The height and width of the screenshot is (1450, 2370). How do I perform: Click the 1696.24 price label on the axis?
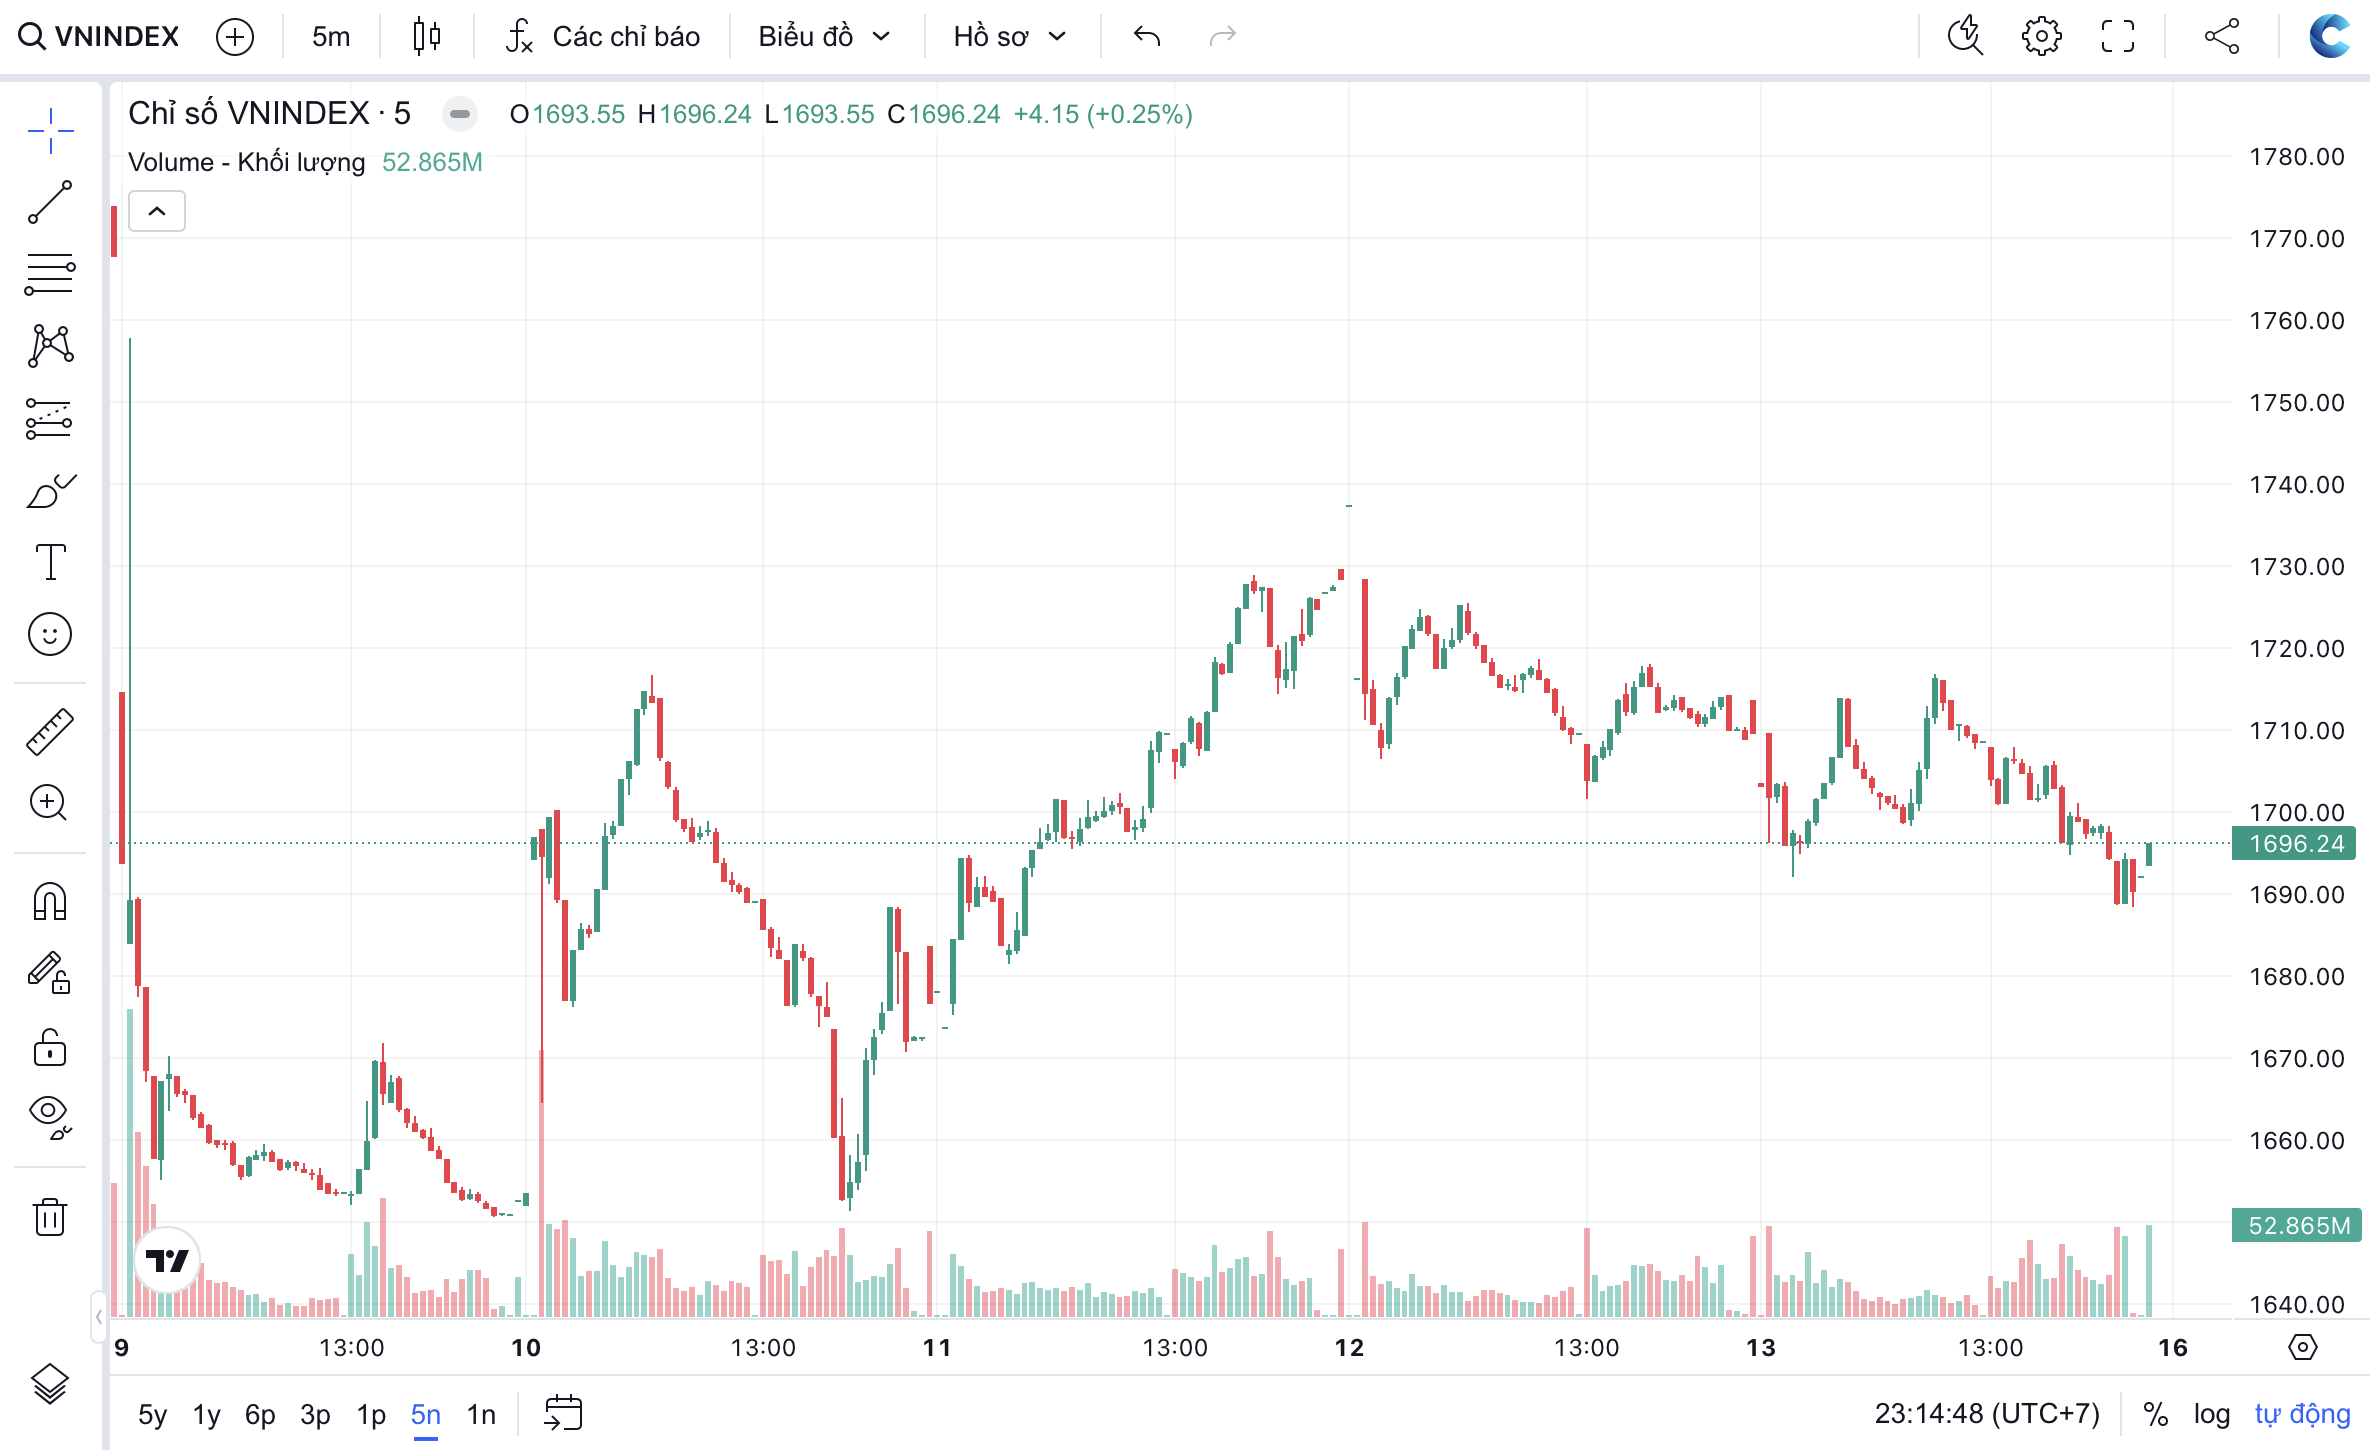click(2293, 843)
